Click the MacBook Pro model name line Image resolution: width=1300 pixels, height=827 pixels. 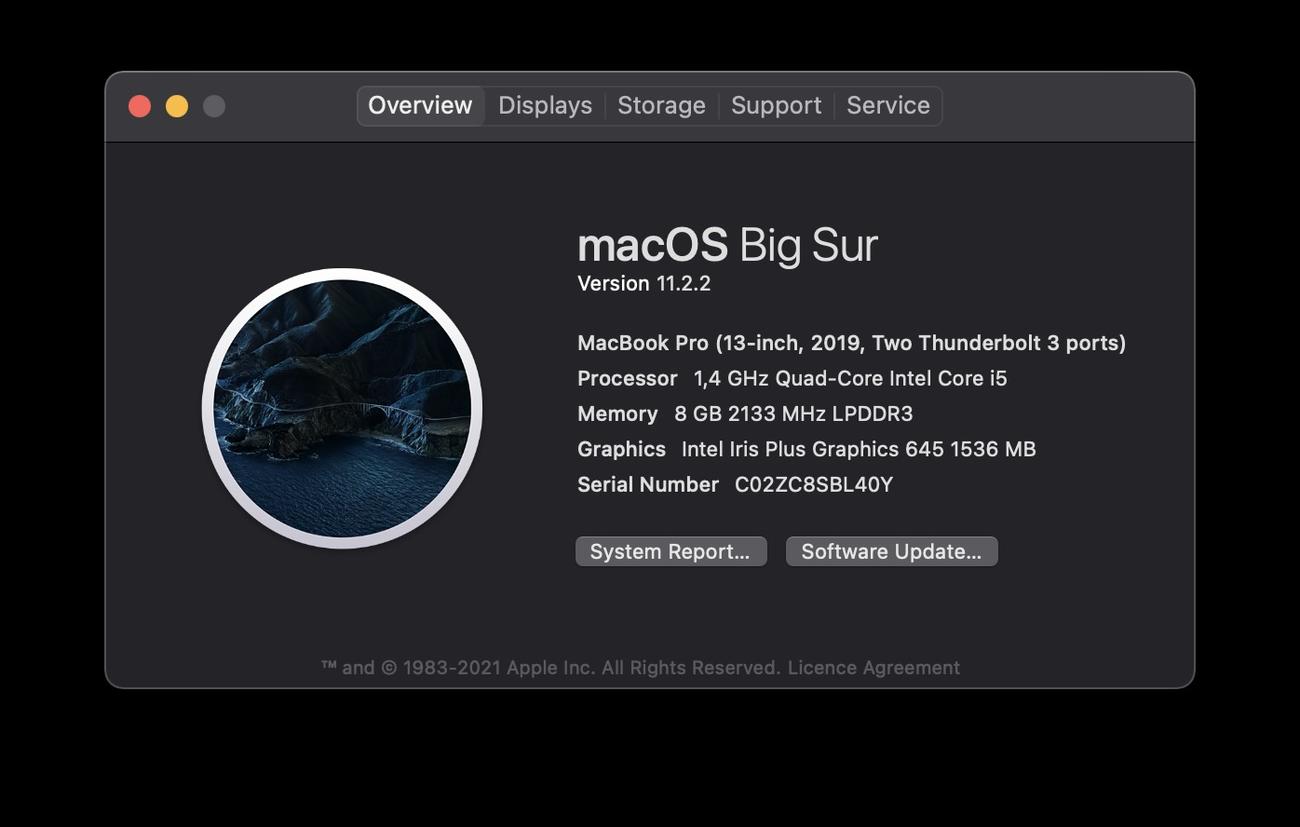coord(851,343)
